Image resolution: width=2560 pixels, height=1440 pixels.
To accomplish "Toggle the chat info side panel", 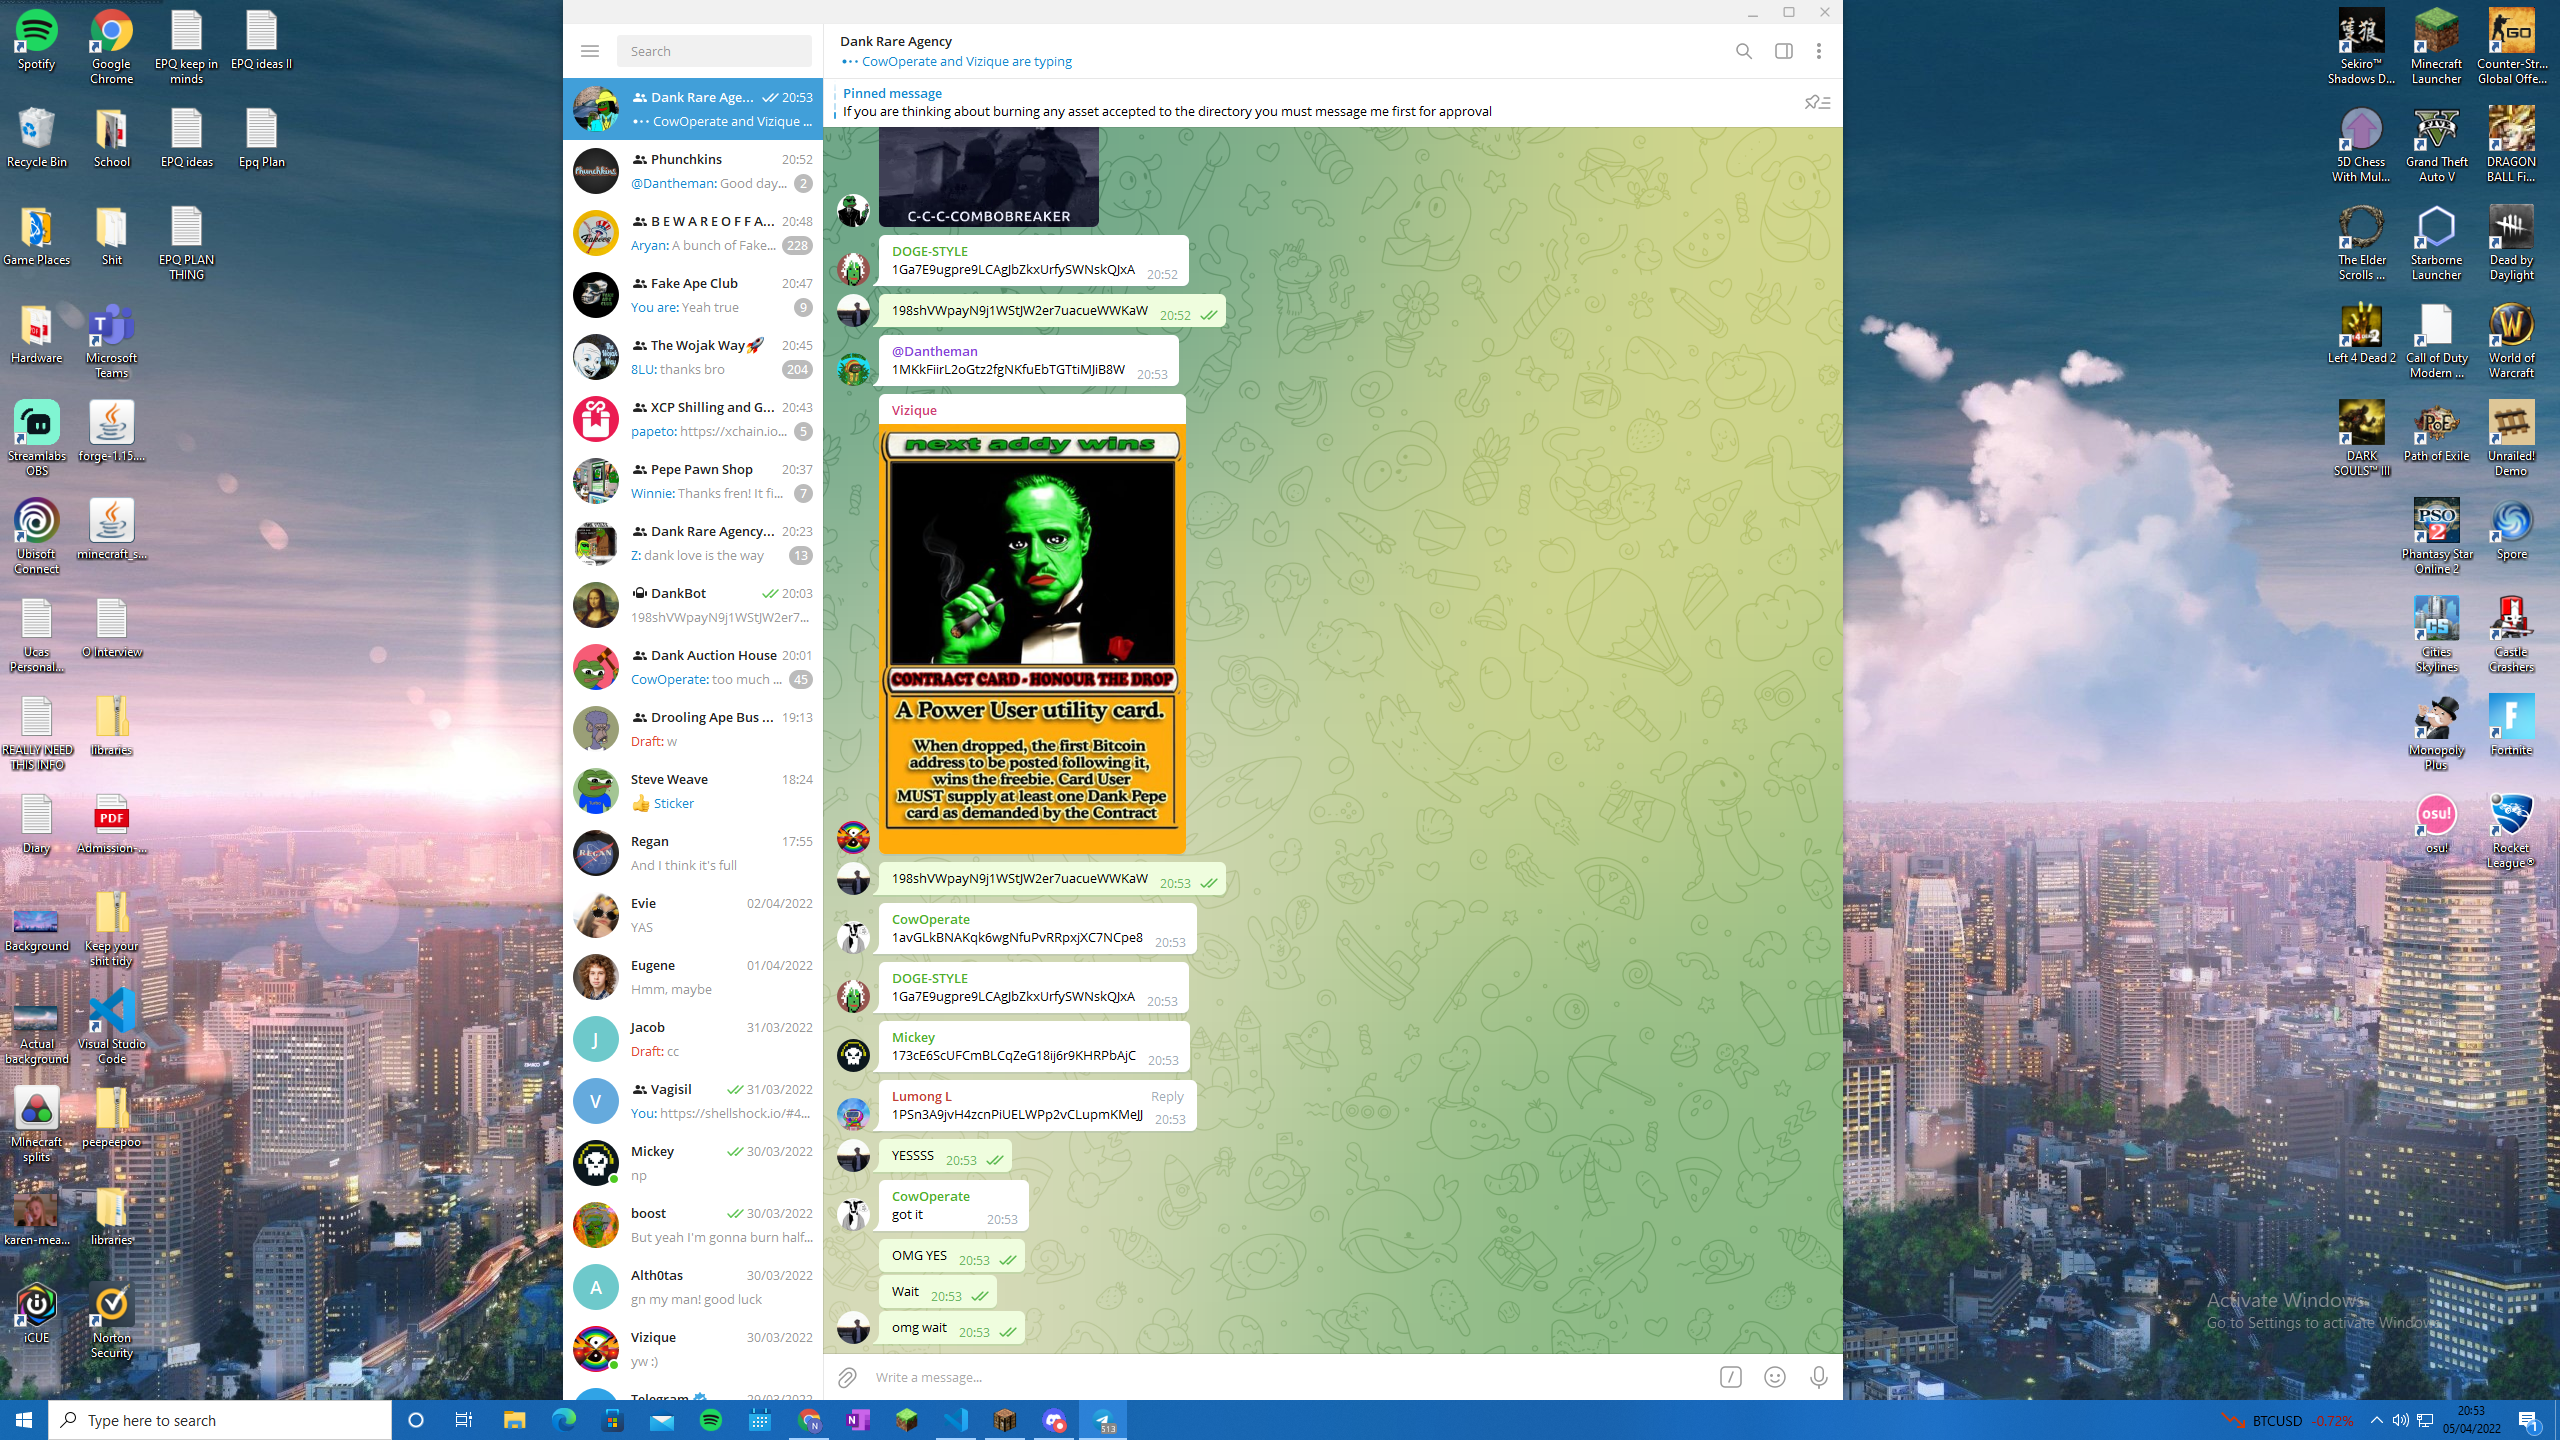I will pos(1783,51).
